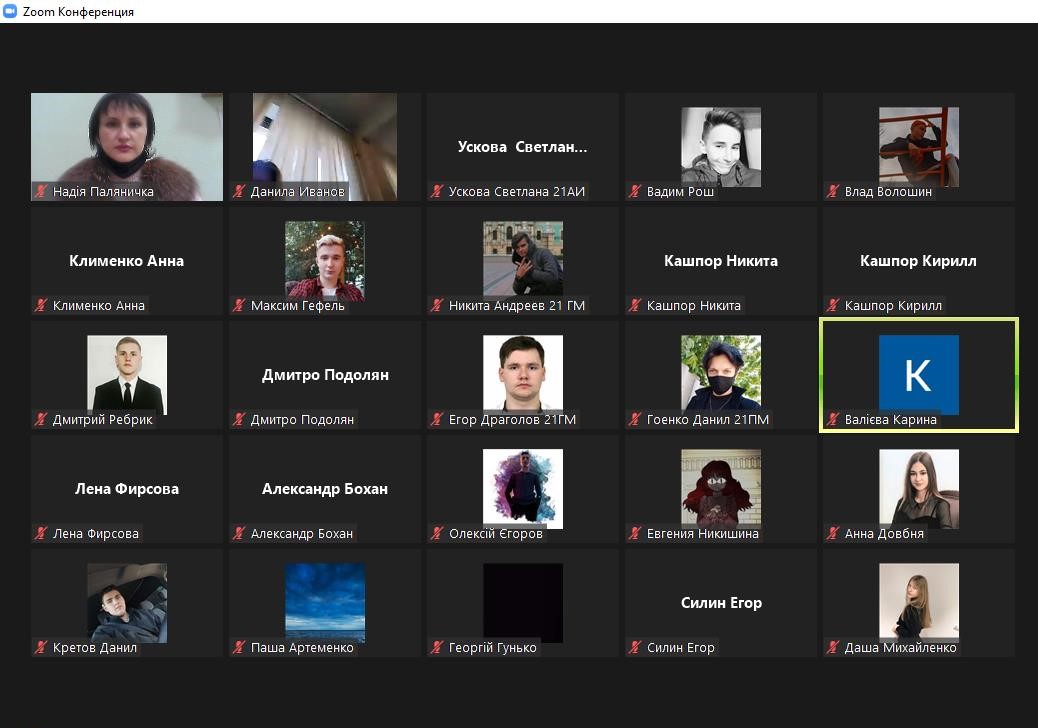Click Георгій Гунько's black avatar
The image size is (1038, 728).
point(523,602)
